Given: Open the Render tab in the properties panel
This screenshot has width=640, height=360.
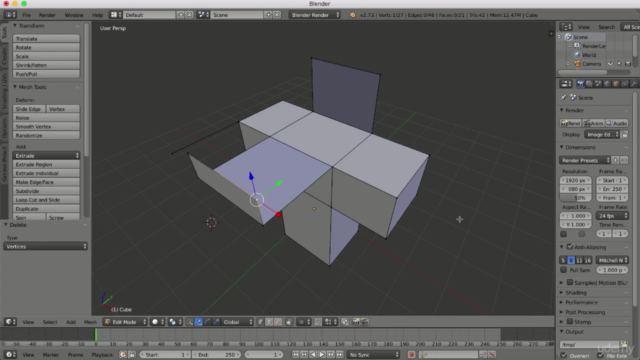Looking at the screenshot, I should click(x=580, y=84).
